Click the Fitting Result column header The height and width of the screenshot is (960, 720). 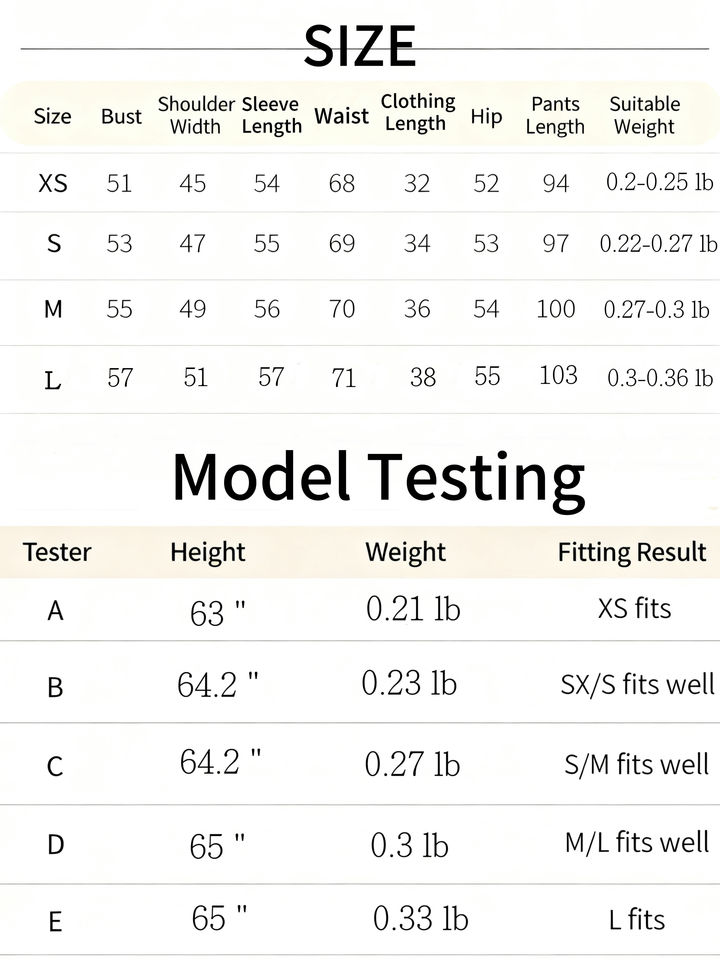632,552
